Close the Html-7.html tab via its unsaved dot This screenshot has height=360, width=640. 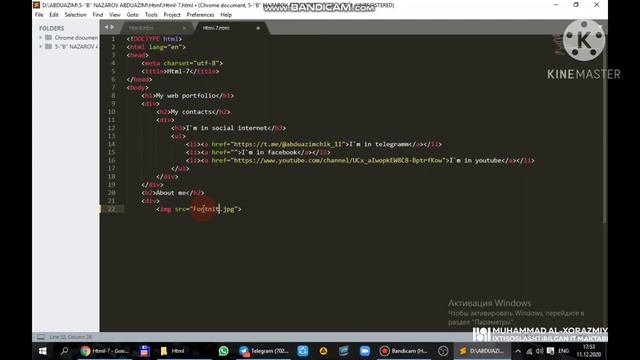click(x=258, y=28)
